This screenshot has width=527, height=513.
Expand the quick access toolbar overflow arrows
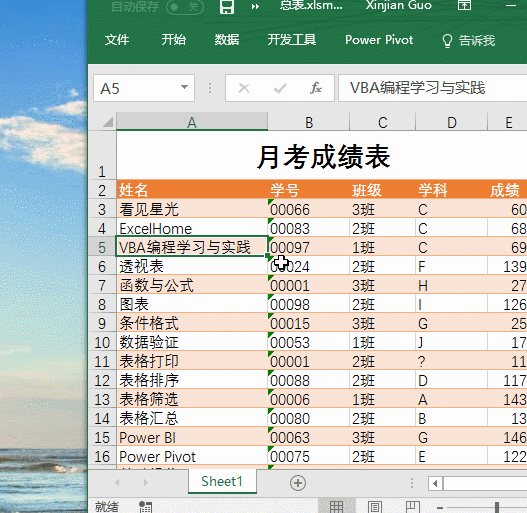pos(255,7)
